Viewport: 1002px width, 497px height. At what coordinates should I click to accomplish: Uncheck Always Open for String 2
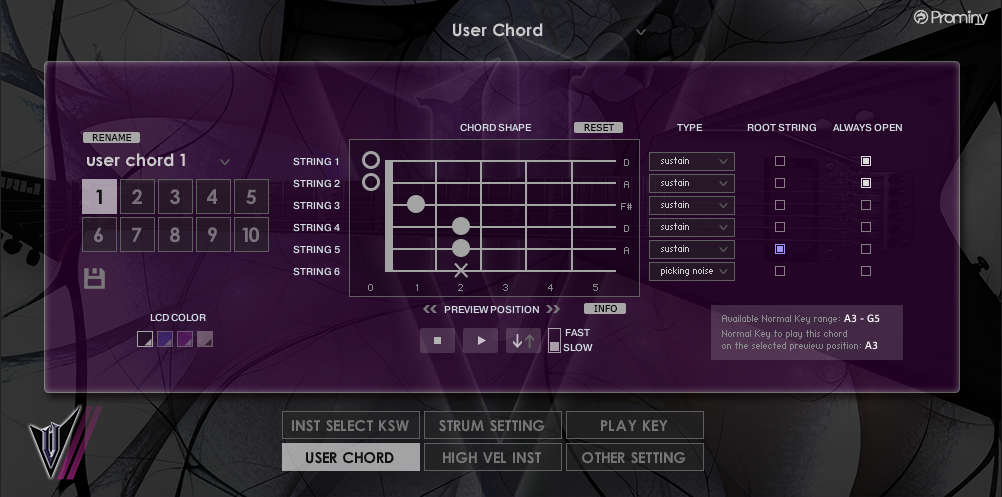pyautogui.click(x=866, y=183)
